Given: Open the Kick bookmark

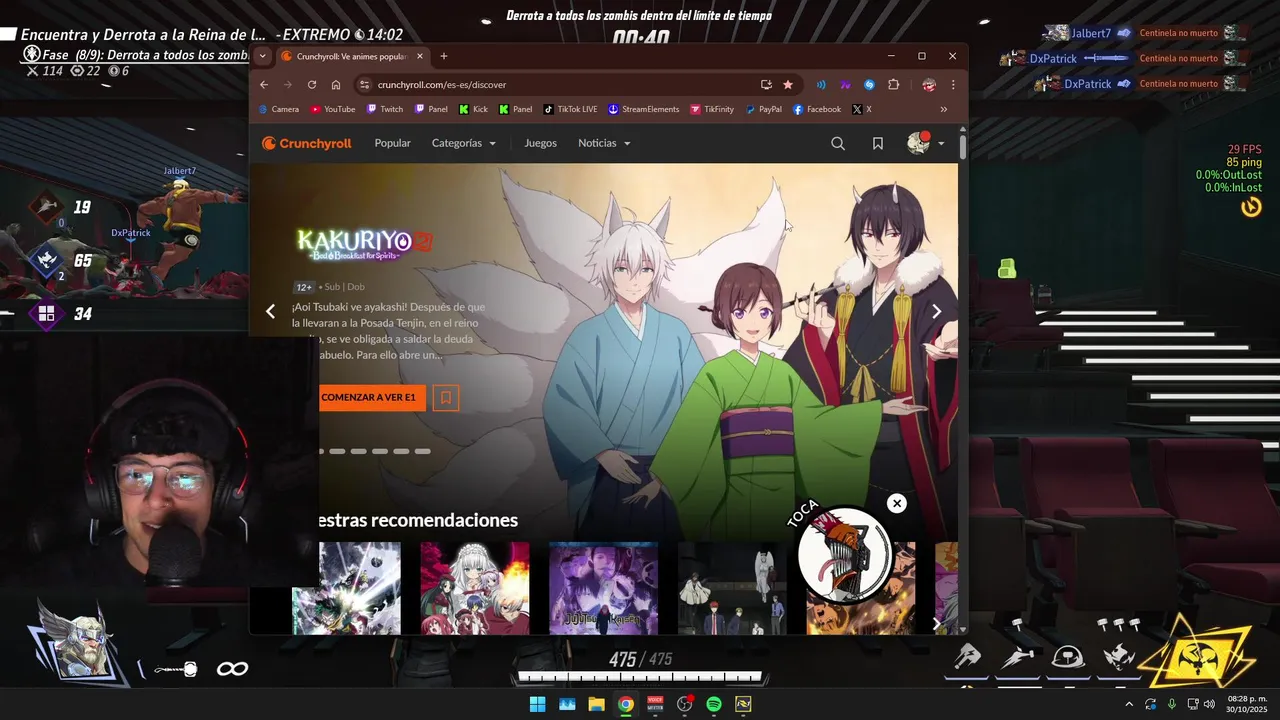Looking at the screenshot, I should [474, 109].
